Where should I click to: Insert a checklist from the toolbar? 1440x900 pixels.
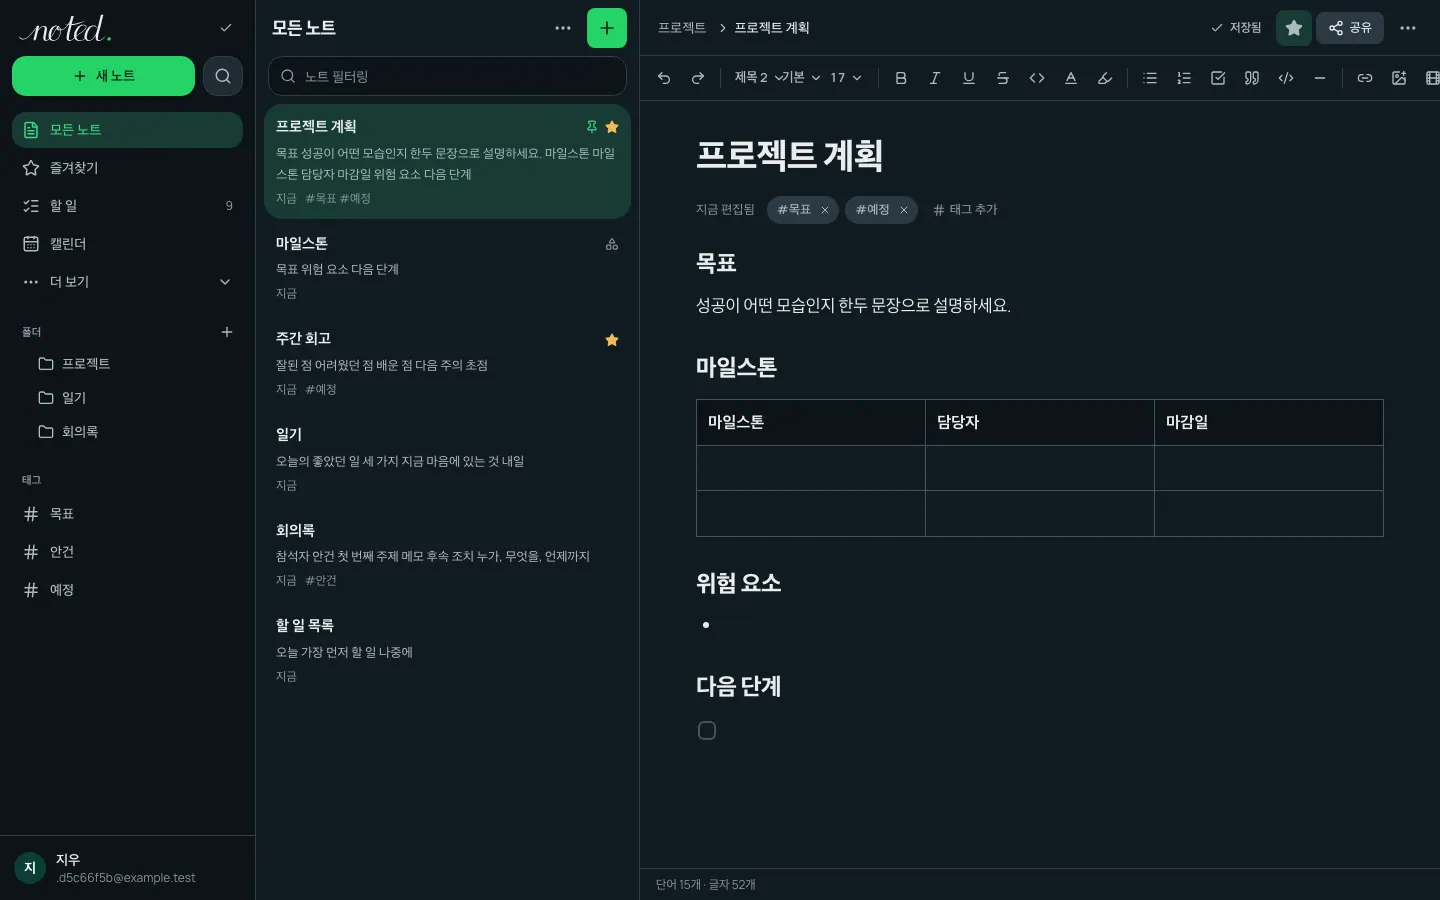pos(1218,78)
